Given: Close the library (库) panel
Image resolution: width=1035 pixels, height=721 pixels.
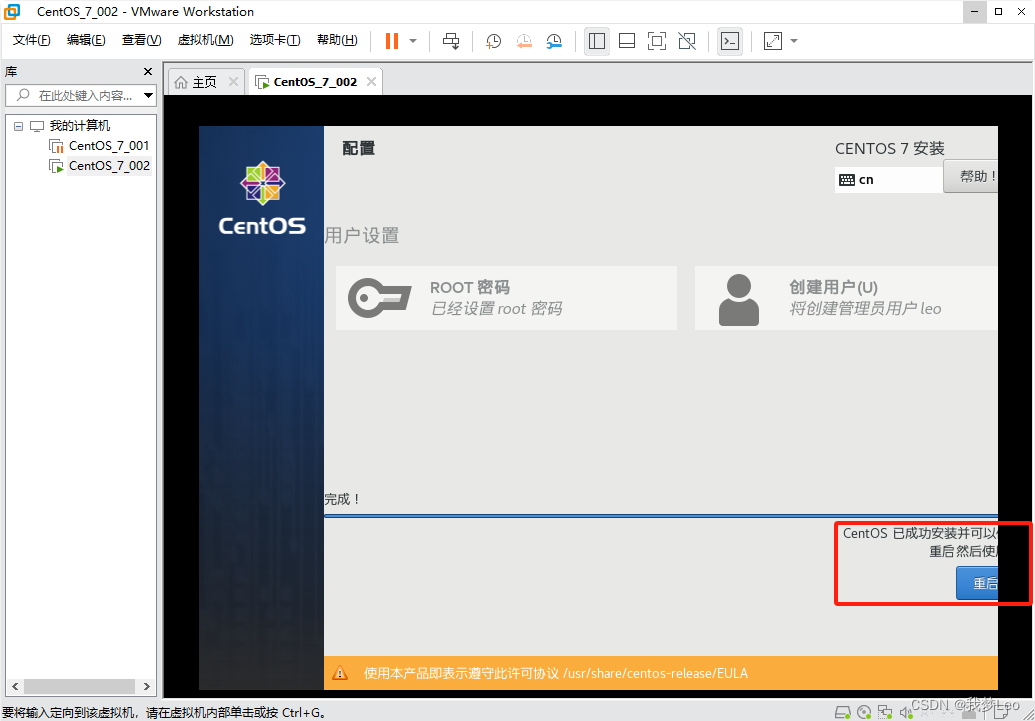Looking at the screenshot, I should 148,71.
